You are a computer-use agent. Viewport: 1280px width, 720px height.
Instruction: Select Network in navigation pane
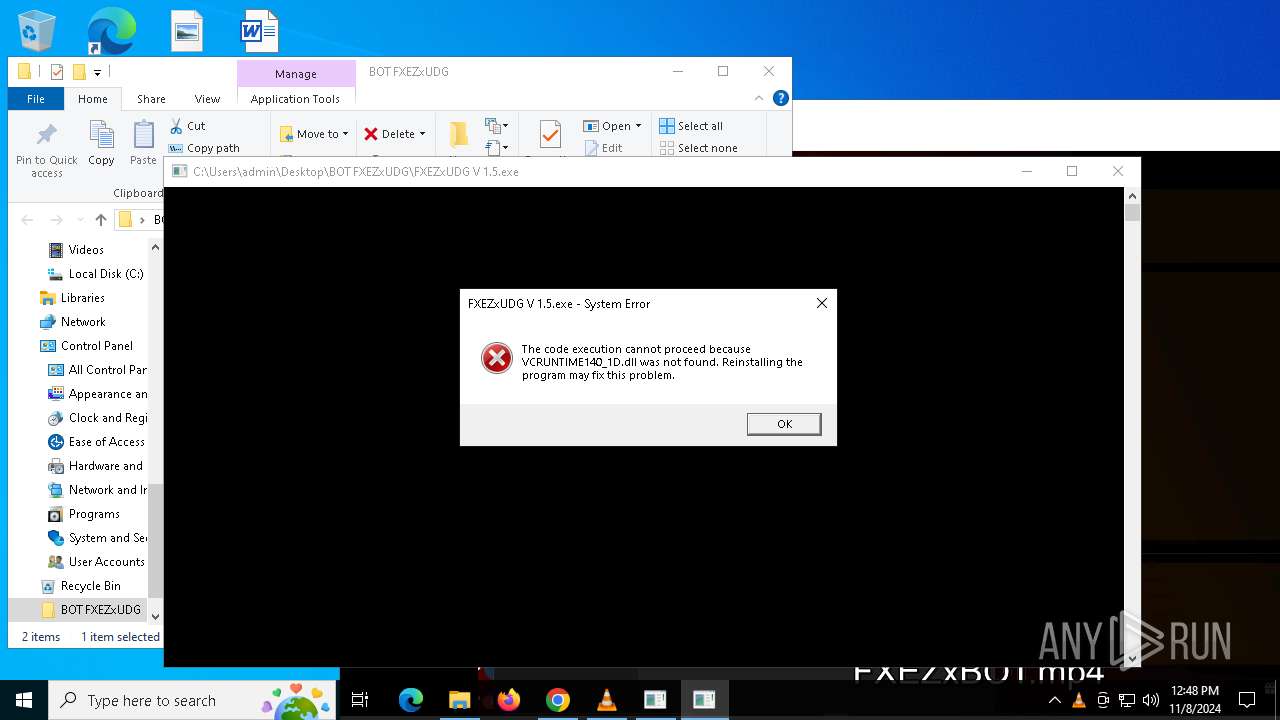[x=73, y=322]
